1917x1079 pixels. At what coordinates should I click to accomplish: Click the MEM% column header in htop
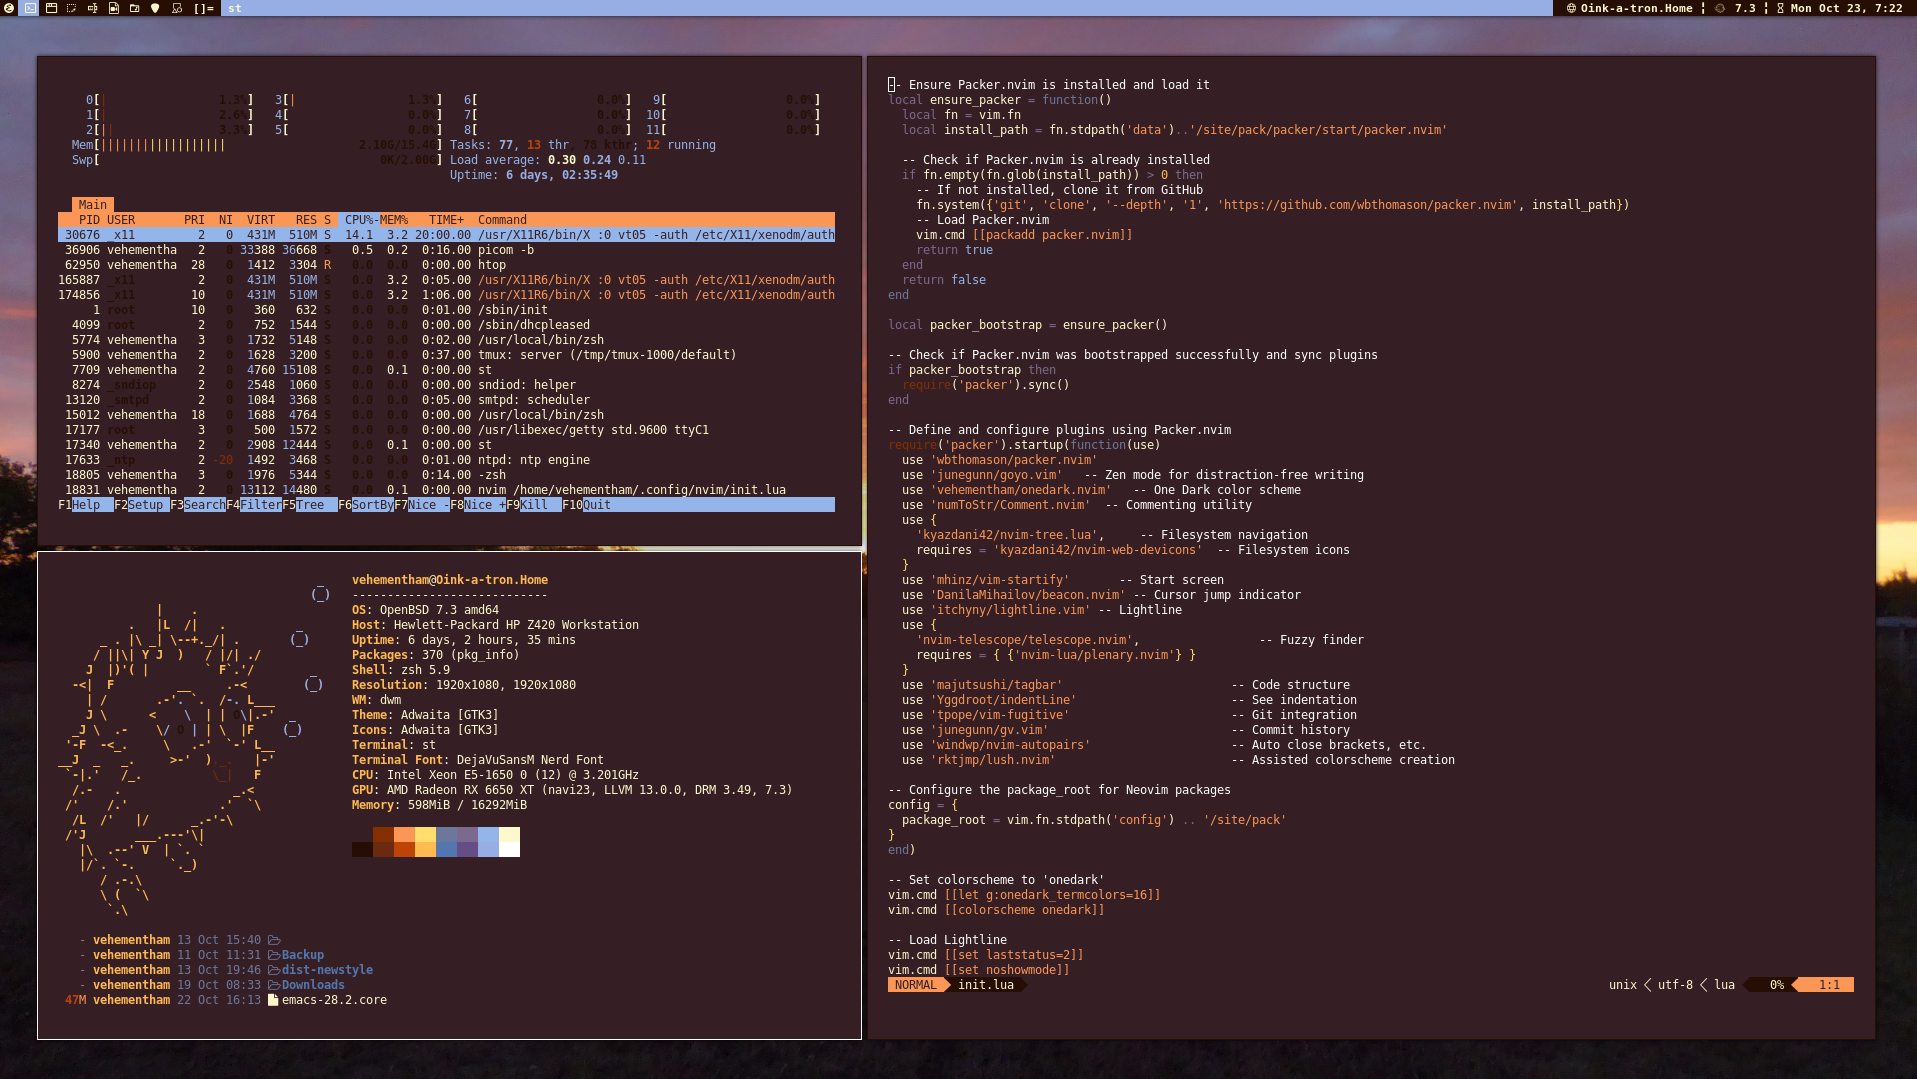pyautogui.click(x=393, y=220)
